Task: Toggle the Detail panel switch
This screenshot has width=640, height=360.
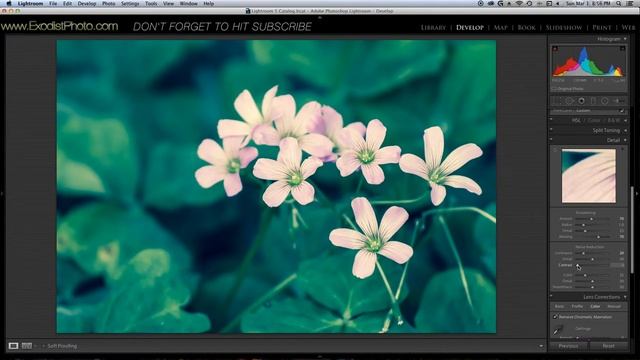Action: 551,140
